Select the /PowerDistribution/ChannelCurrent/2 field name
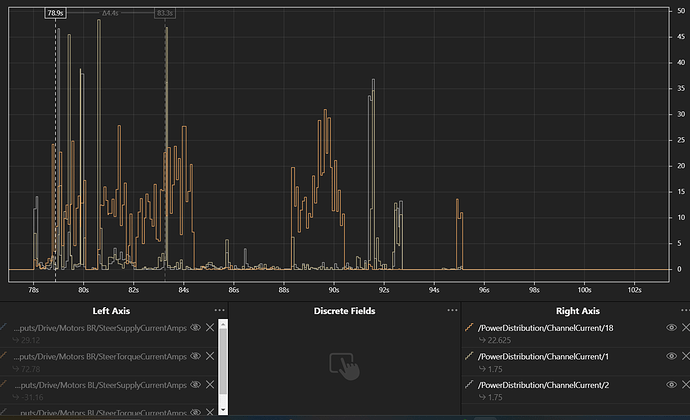690x420 pixels. [x=543, y=385]
